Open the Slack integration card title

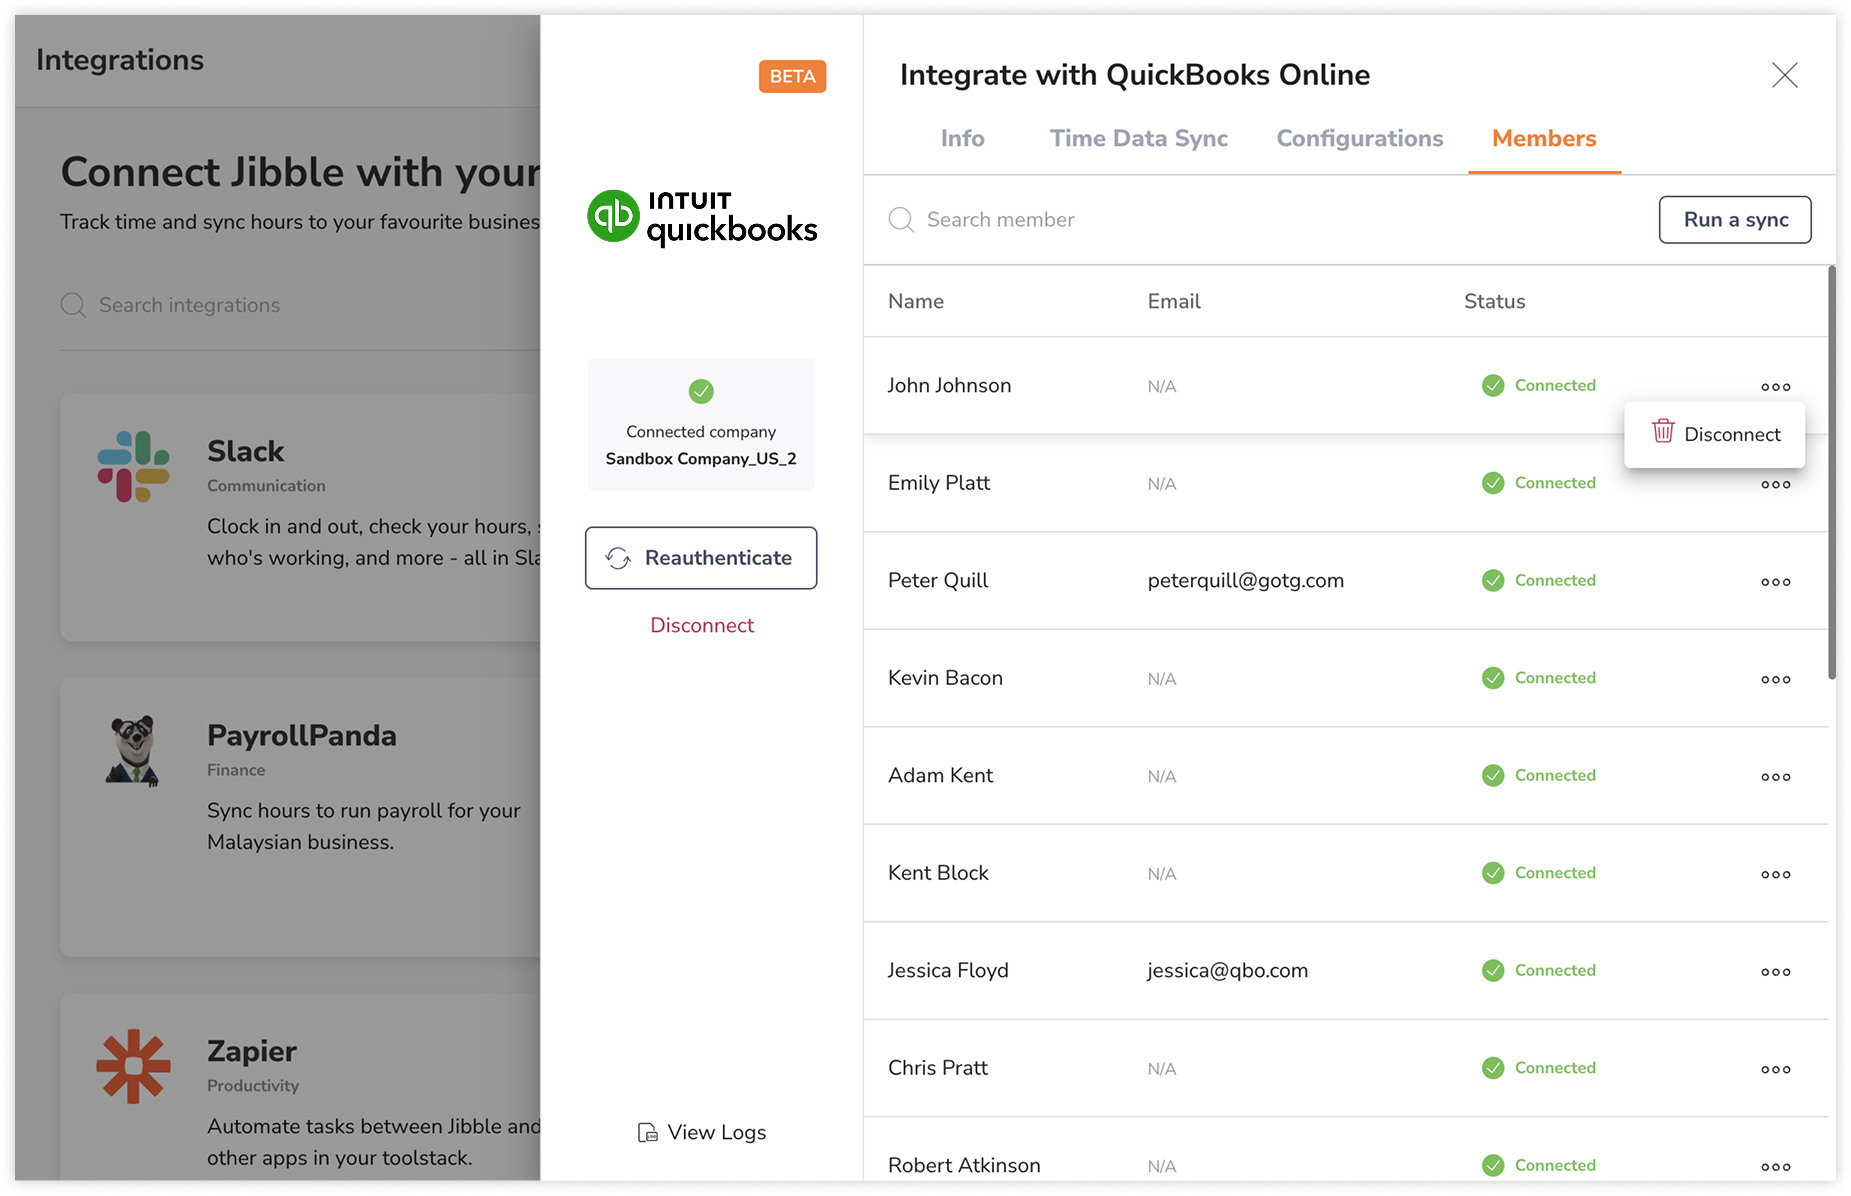click(x=246, y=452)
